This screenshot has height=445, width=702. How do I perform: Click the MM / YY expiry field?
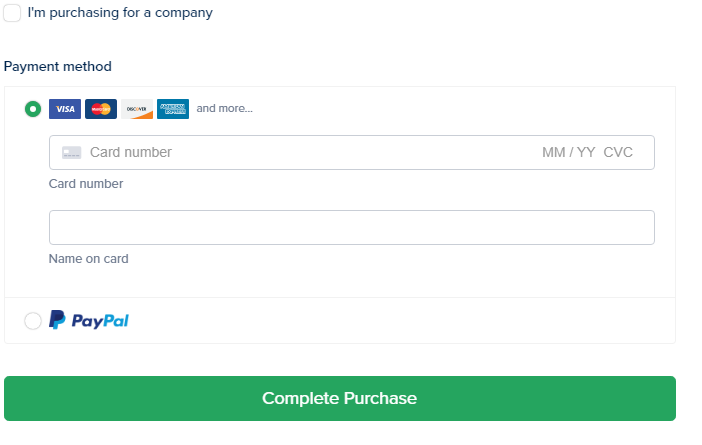(x=568, y=153)
